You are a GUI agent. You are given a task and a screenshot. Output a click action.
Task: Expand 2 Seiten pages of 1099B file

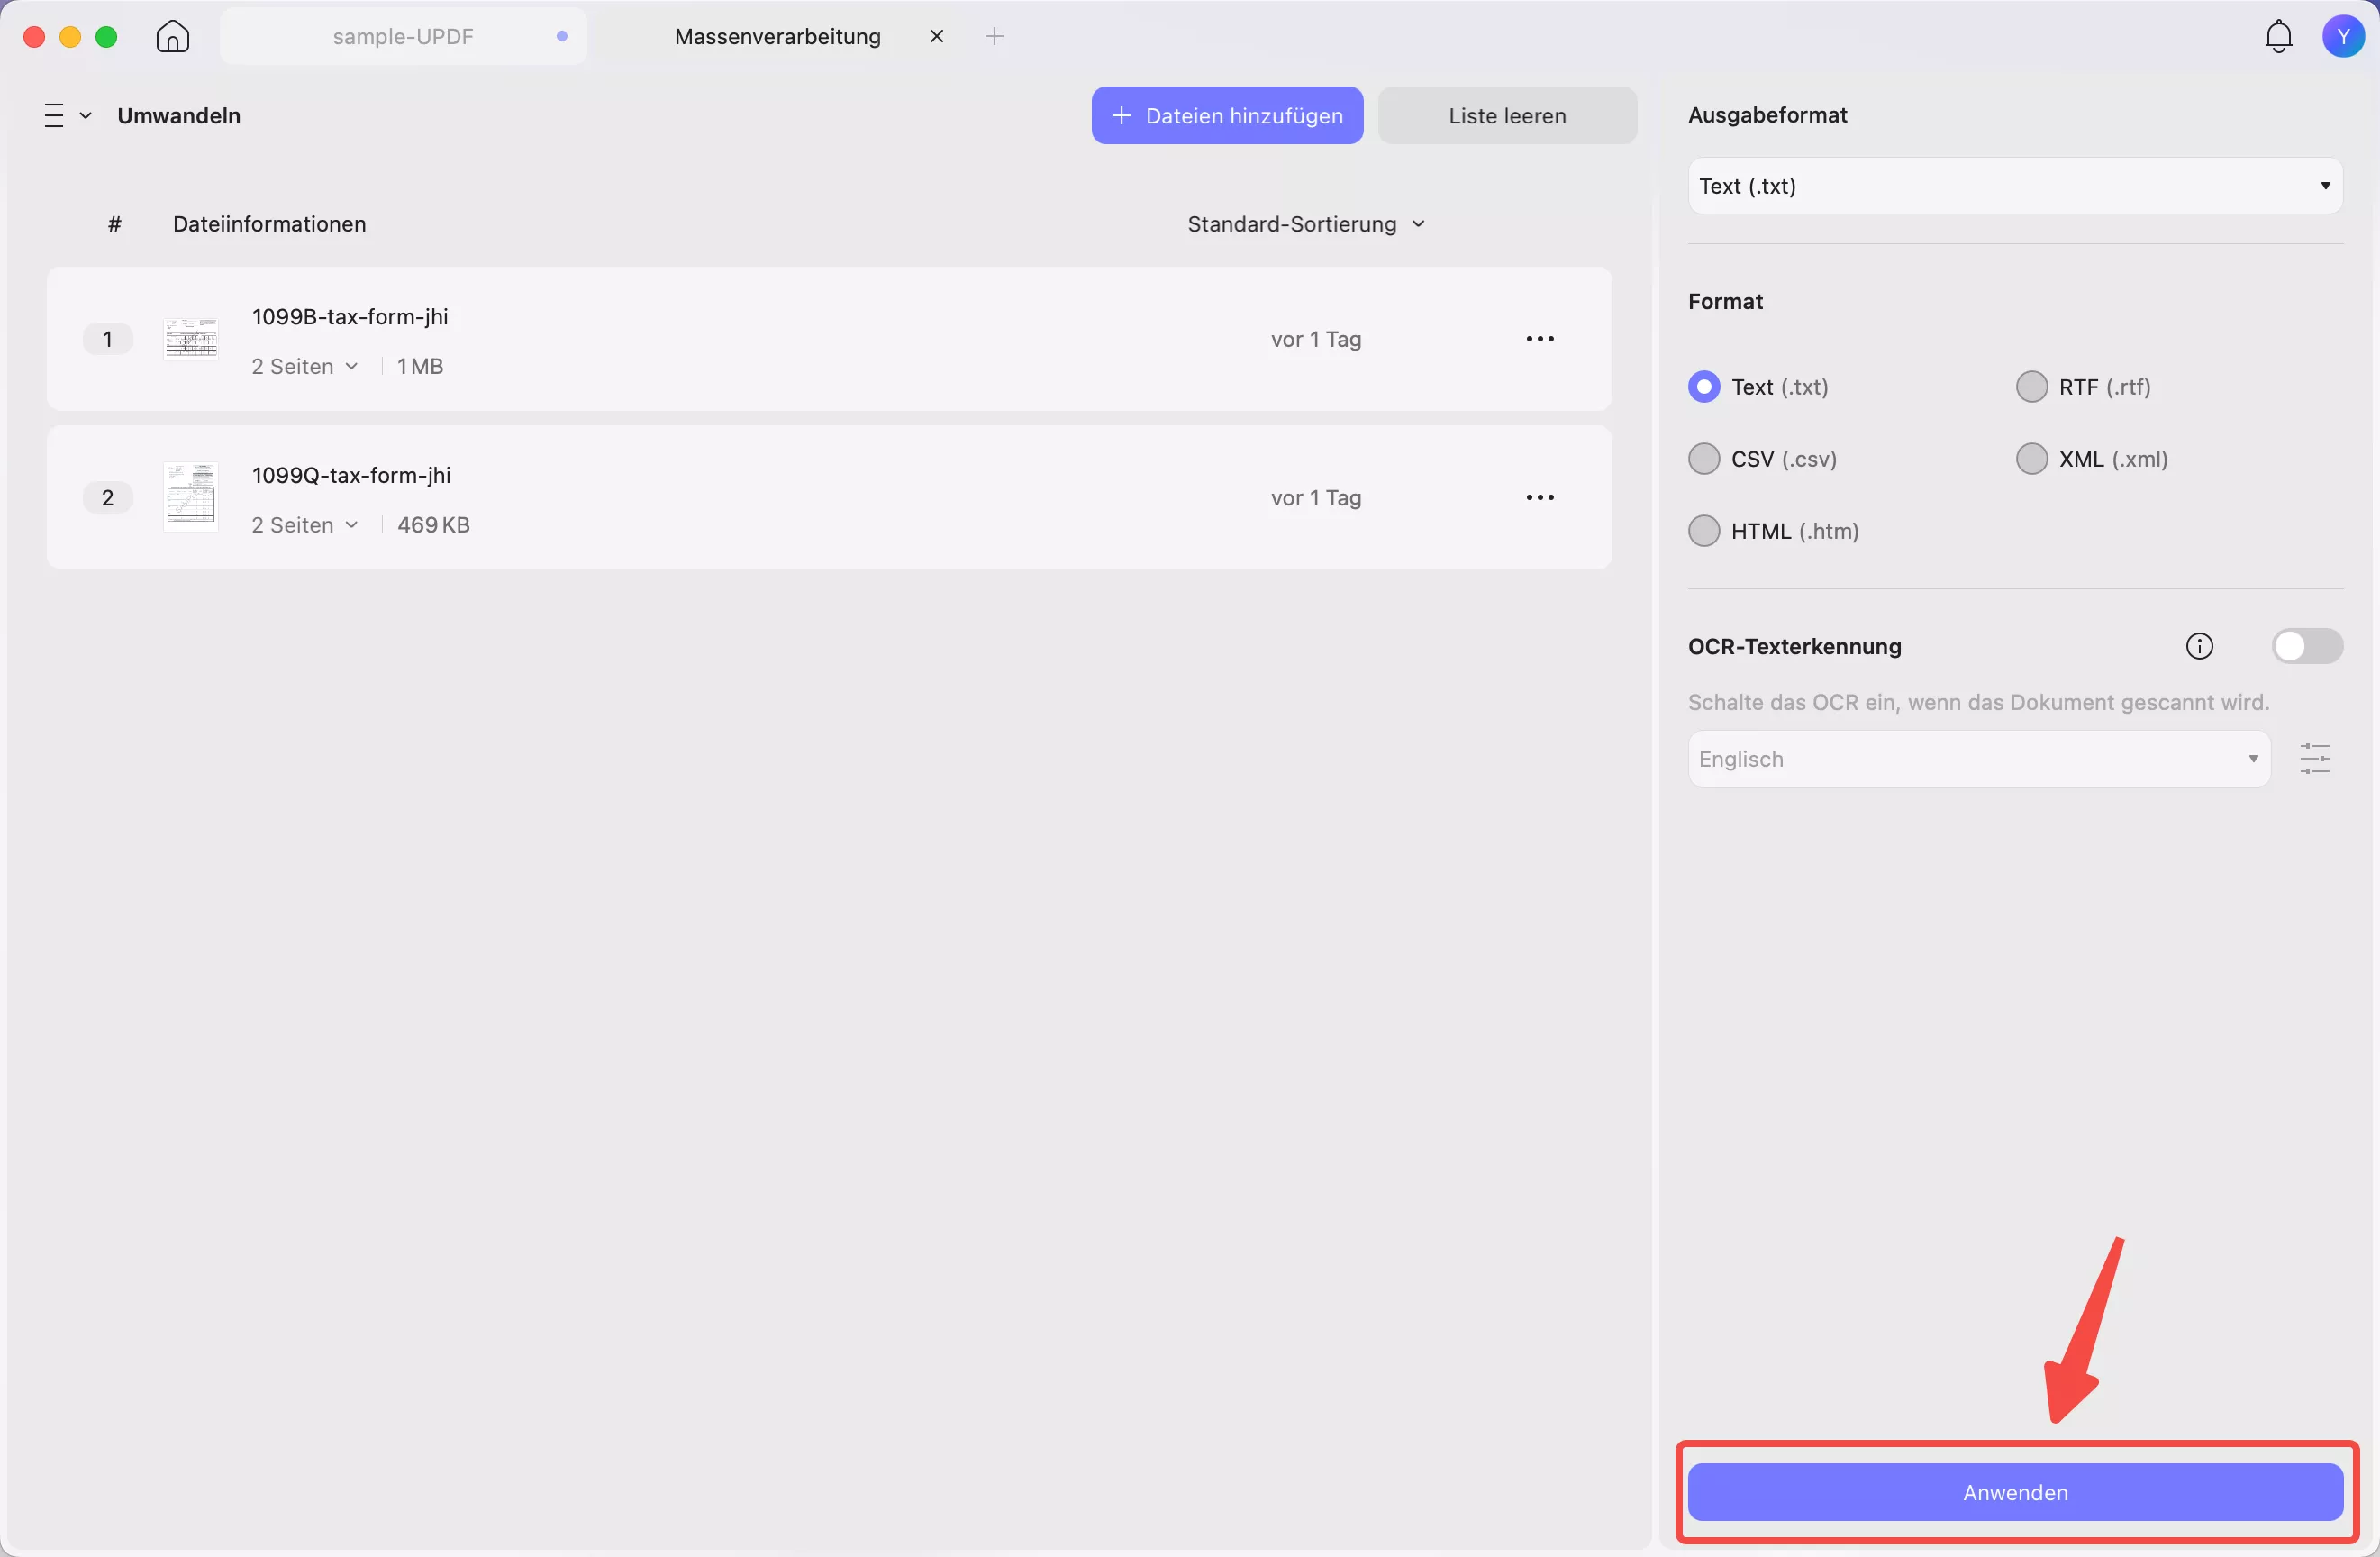[304, 367]
